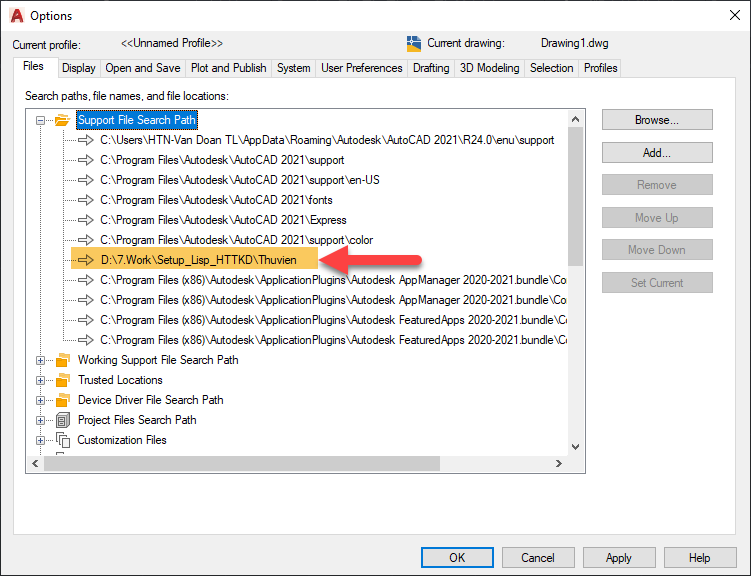Click the vertical scrollbar down arrow
The height and width of the screenshot is (576, 751).
[x=575, y=447]
